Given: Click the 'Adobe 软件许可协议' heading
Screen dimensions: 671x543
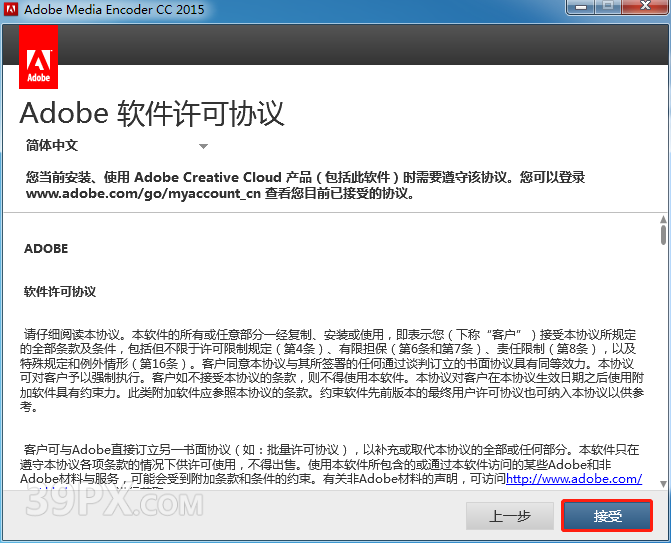Looking at the screenshot, I should pyautogui.click(x=152, y=114).
